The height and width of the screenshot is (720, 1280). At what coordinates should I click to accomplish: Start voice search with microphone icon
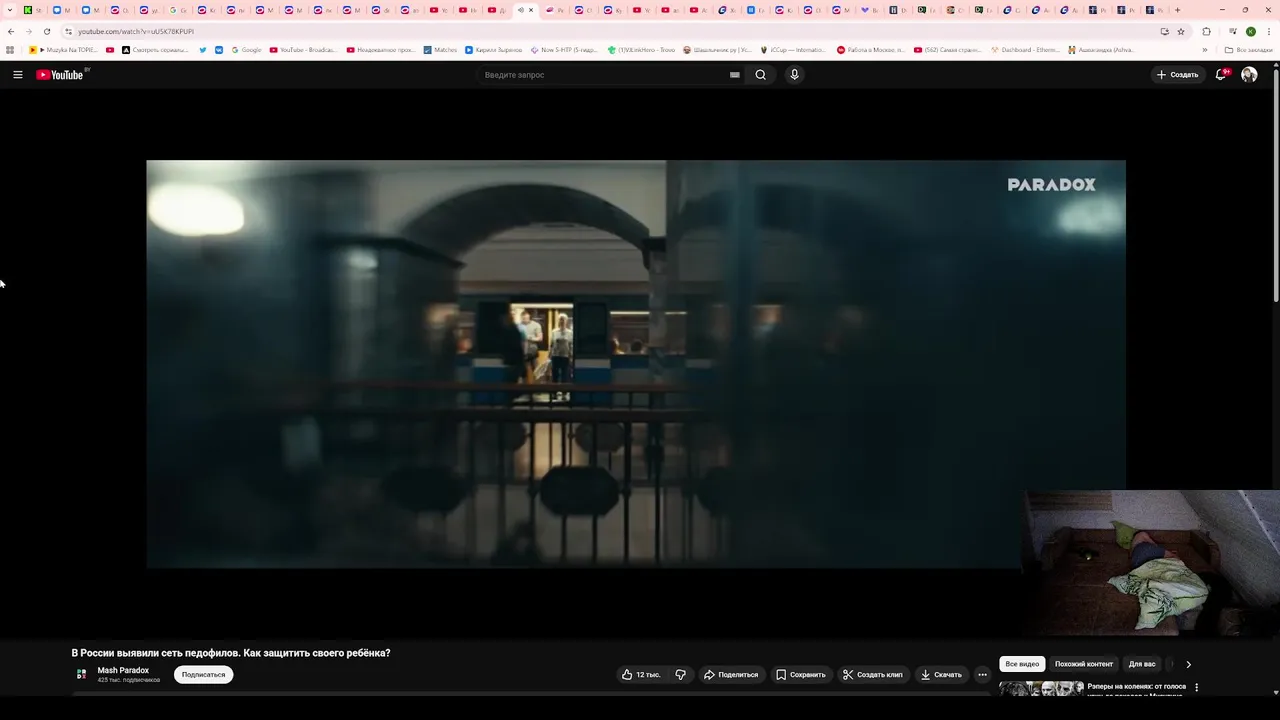coord(794,75)
